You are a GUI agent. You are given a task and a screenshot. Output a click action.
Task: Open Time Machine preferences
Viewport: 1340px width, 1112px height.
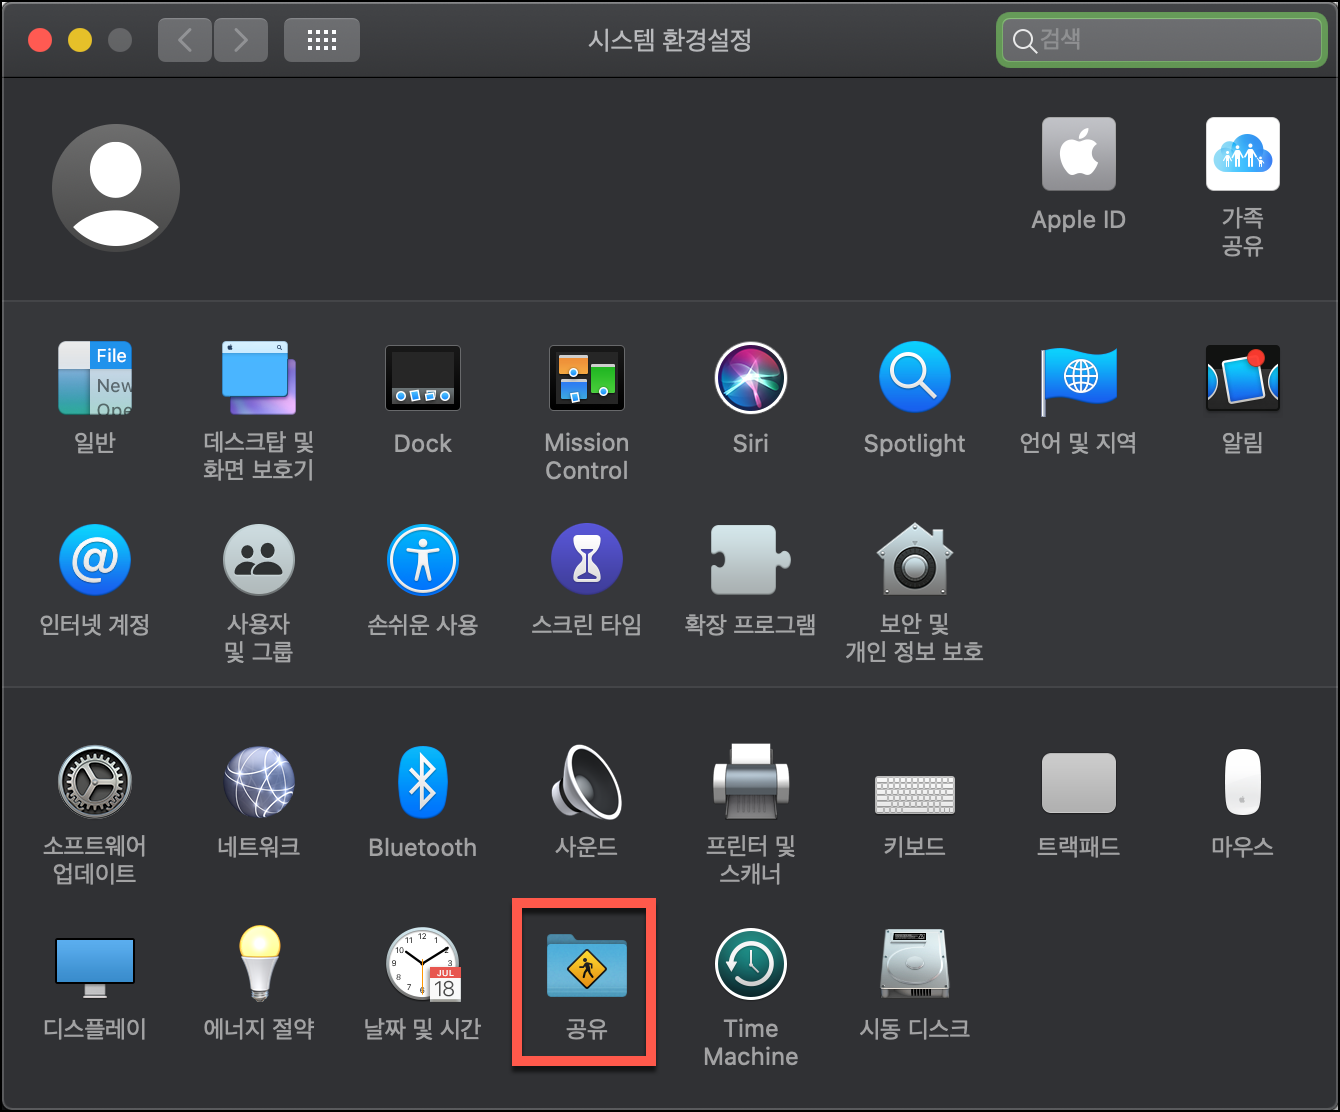(x=751, y=963)
